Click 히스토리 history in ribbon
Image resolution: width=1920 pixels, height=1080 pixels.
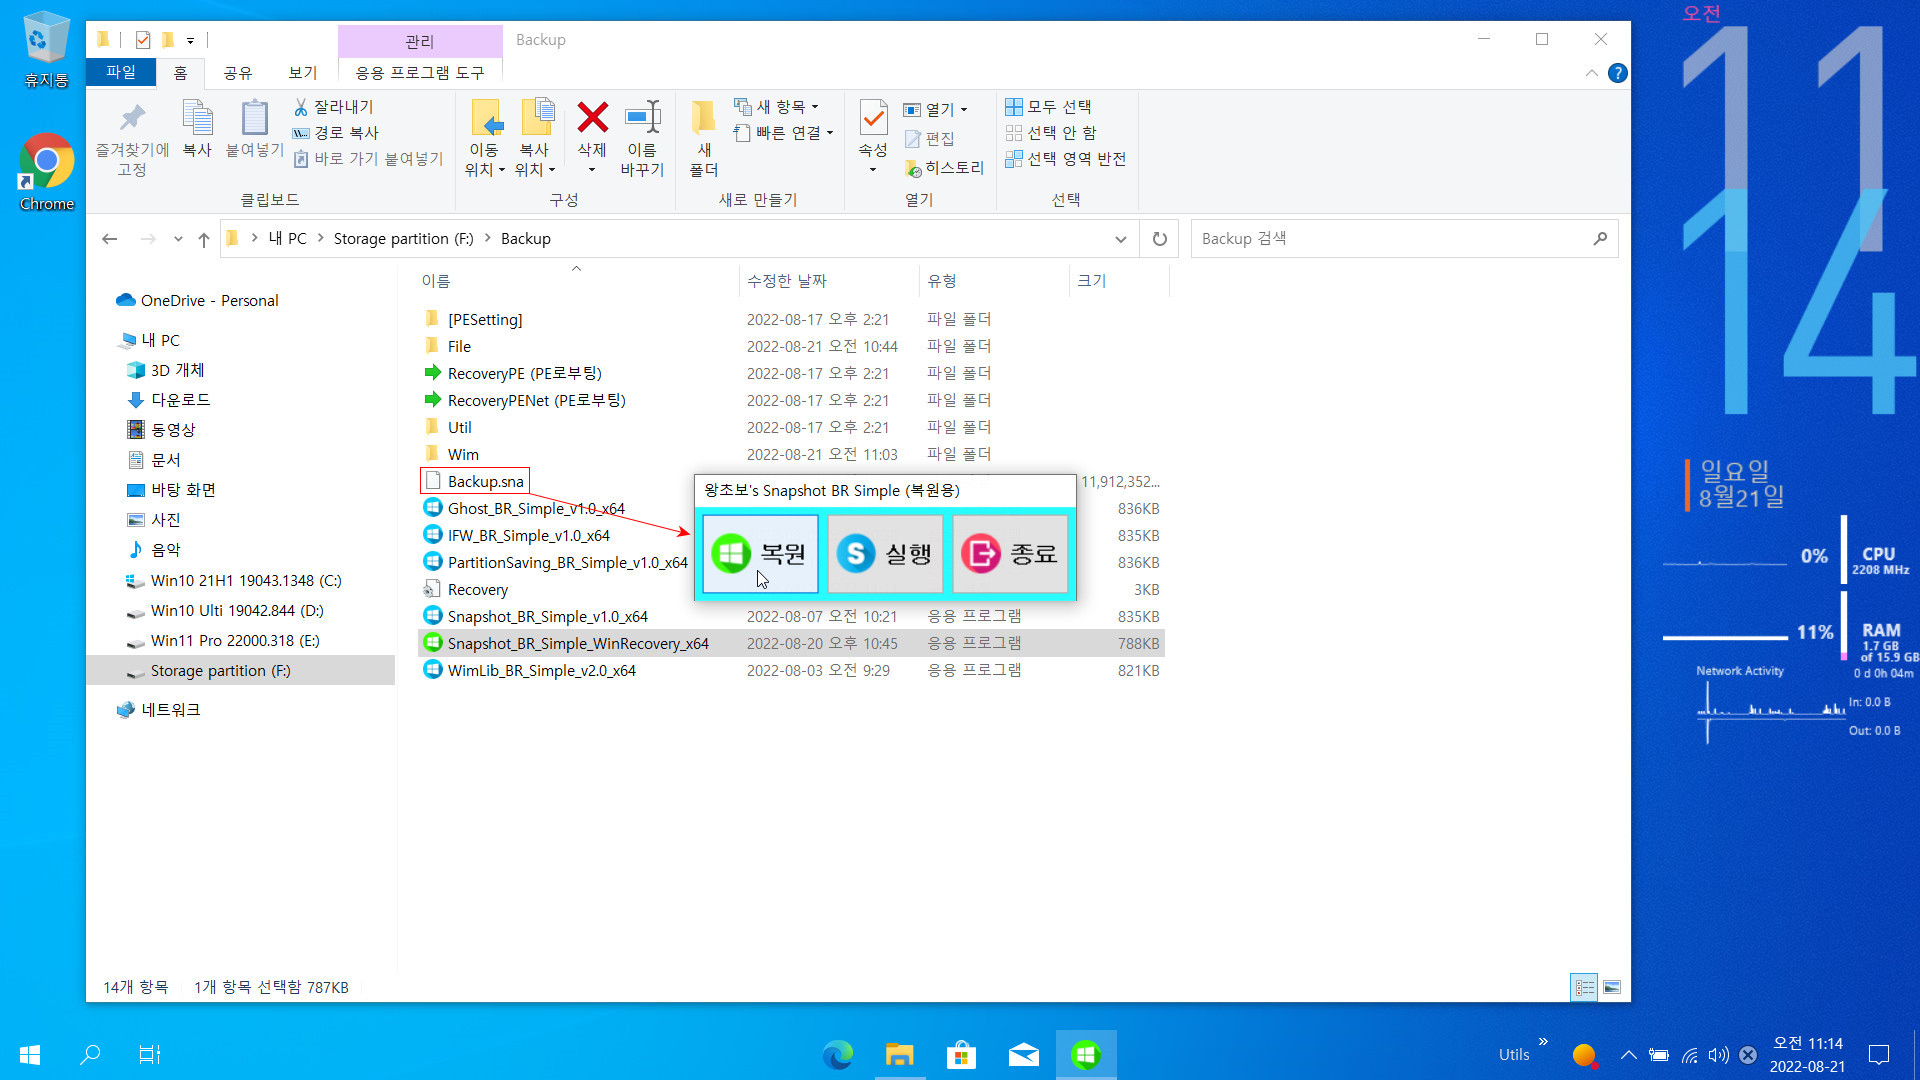pyautogui.click(x=944, y=168)
